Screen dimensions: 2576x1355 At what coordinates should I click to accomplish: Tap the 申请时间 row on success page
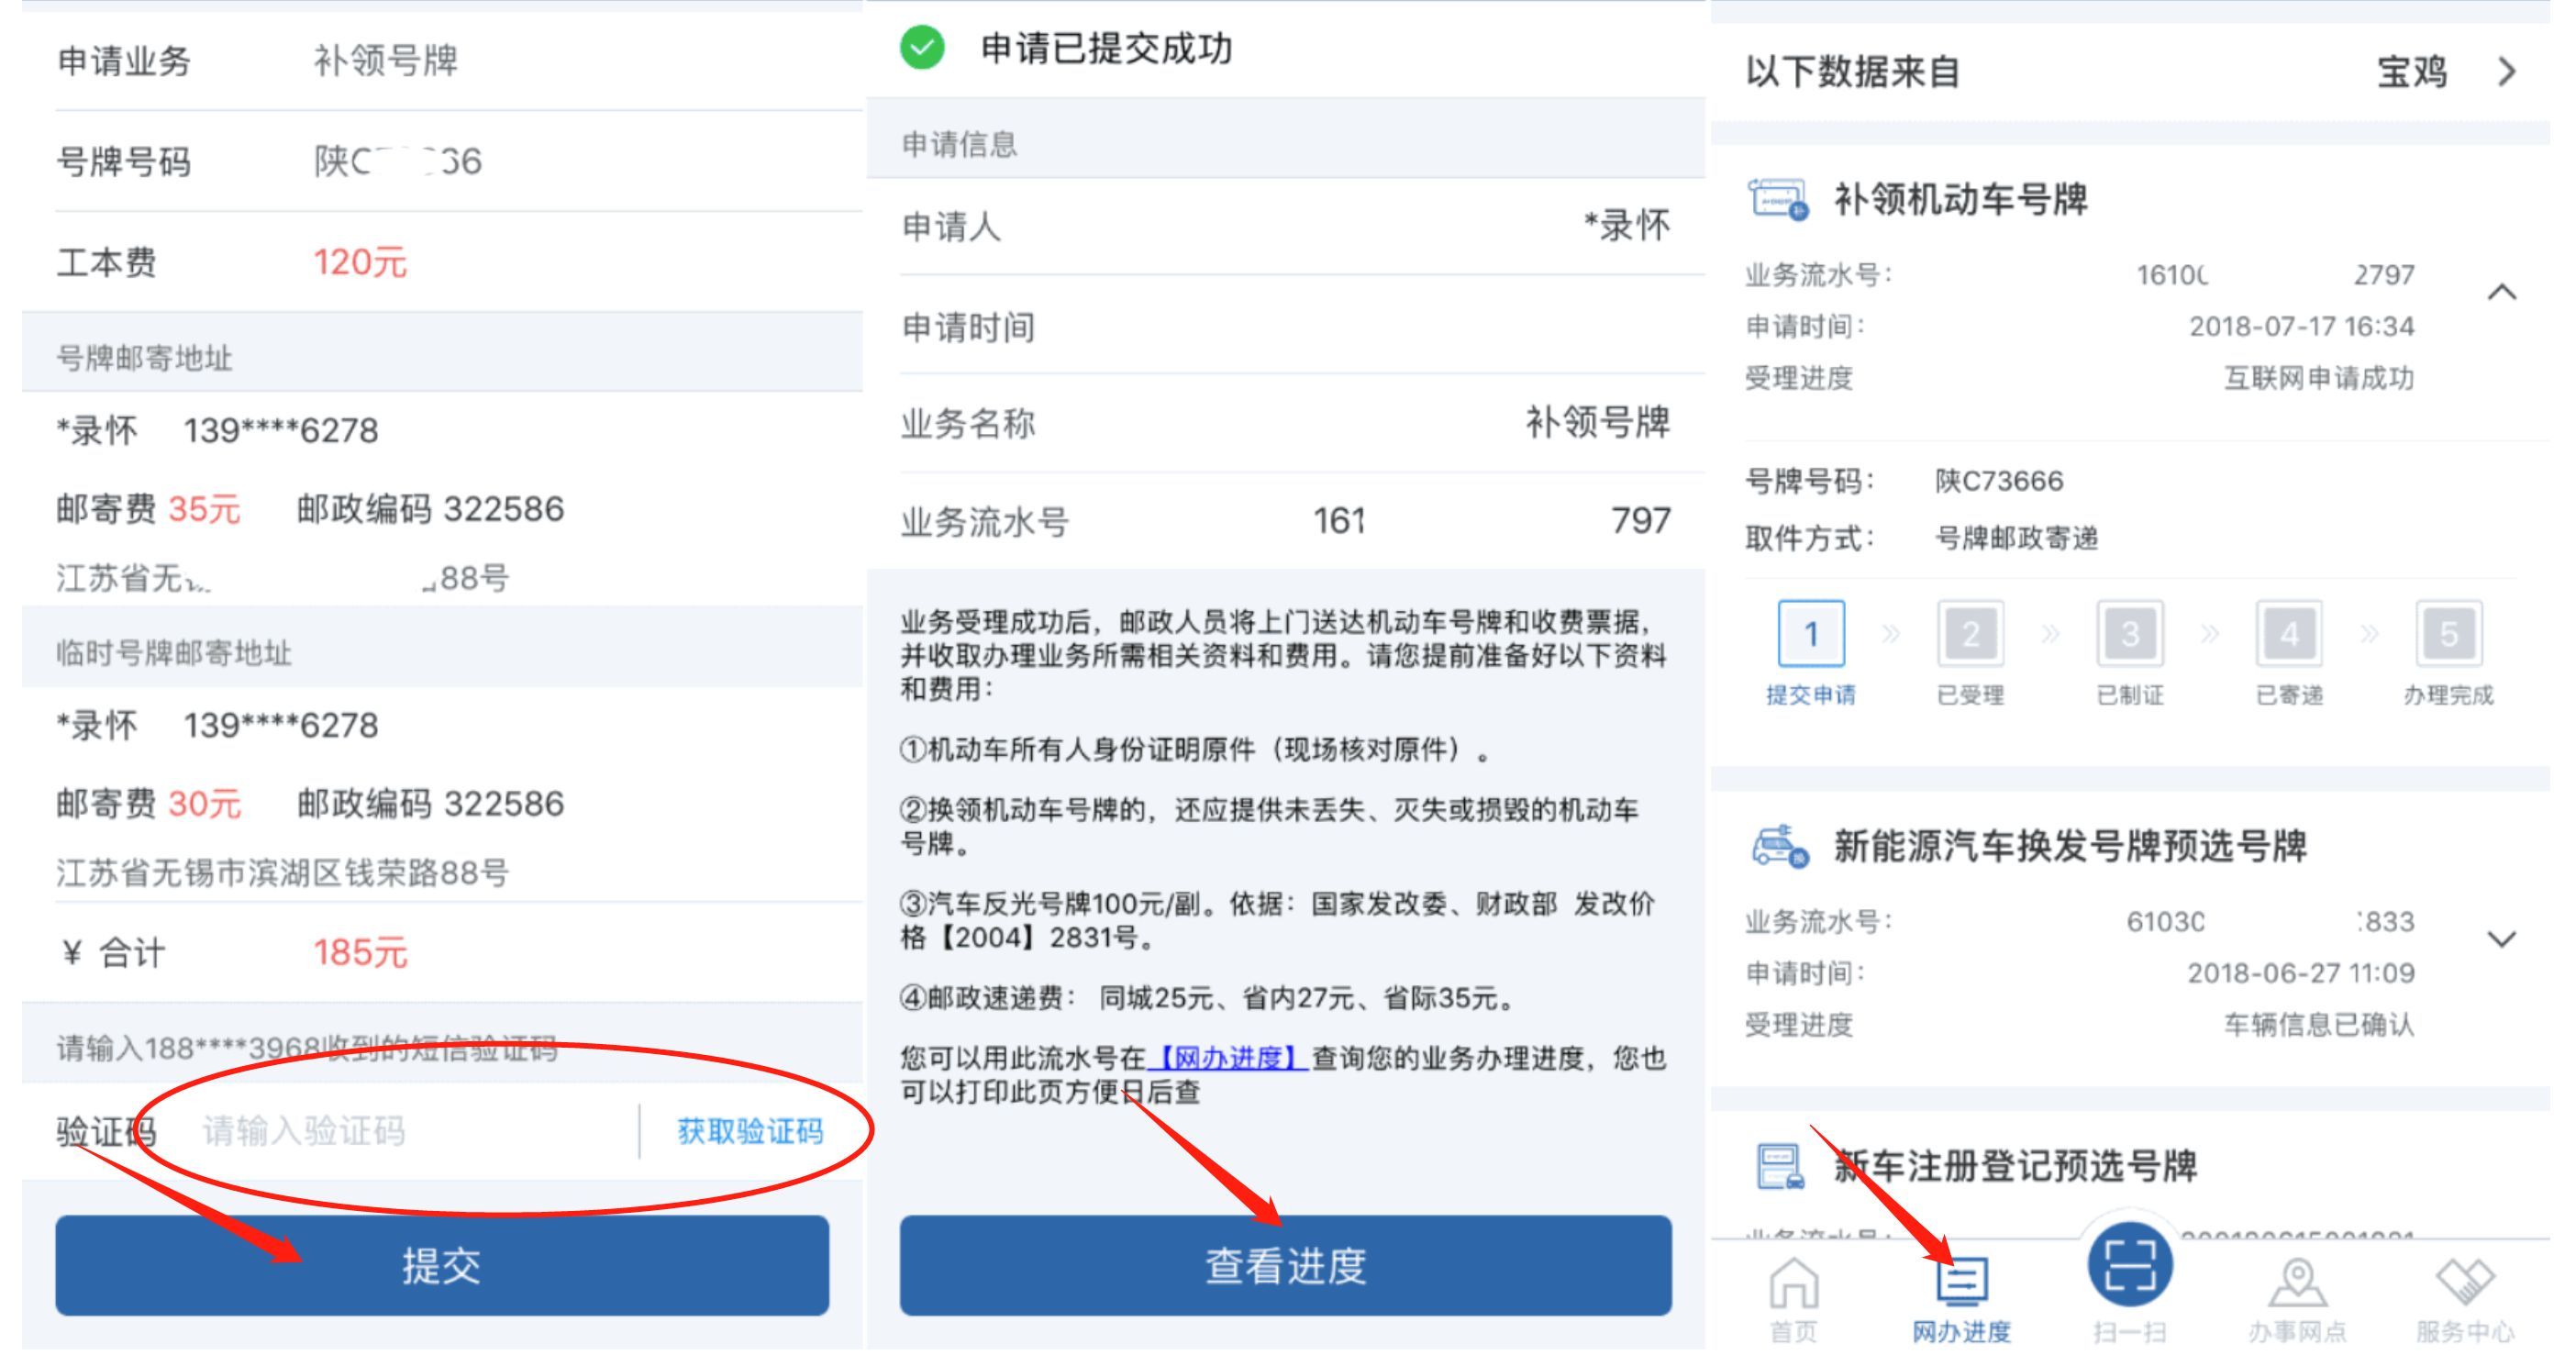pos(1286,326)
